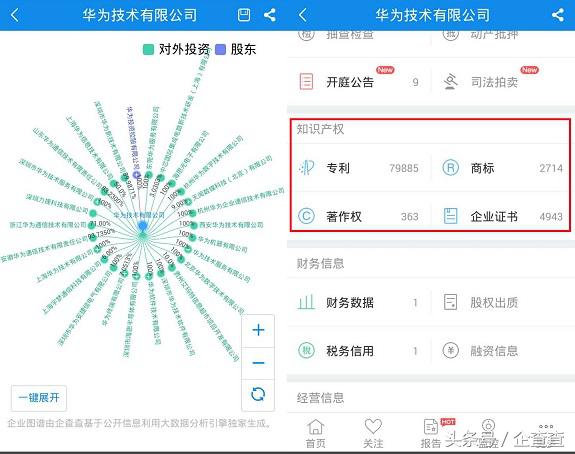Open the 商标 trademark icon

click(451, 168)
